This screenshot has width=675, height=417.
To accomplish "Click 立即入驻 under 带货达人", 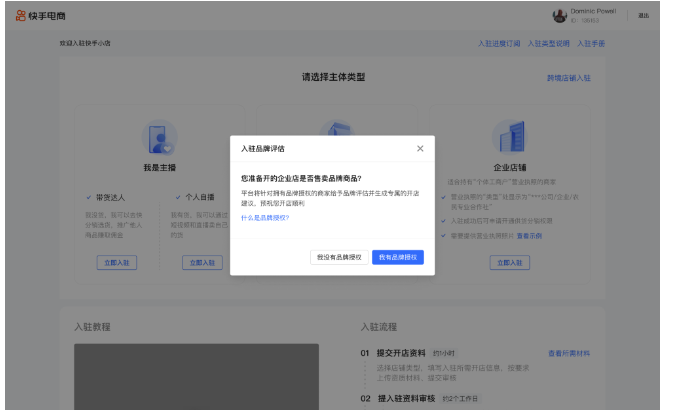I will pos(117,262).
